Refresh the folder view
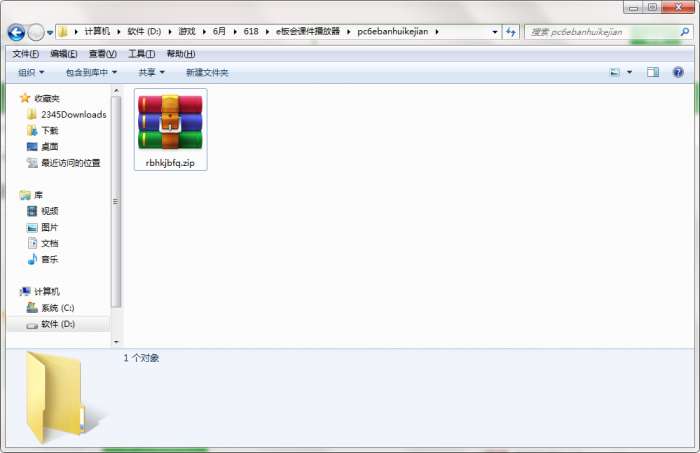Screen dimensions: 700x453 coord(511,32)
